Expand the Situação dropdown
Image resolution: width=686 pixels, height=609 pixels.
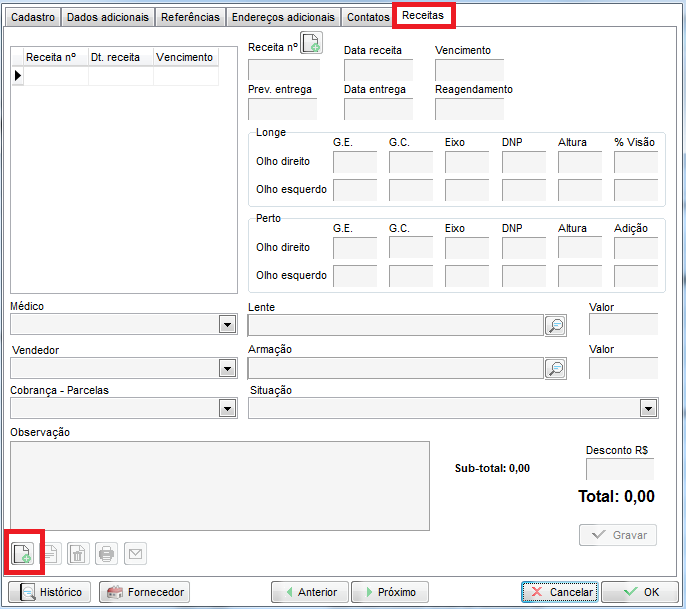[x=648, y=408]
